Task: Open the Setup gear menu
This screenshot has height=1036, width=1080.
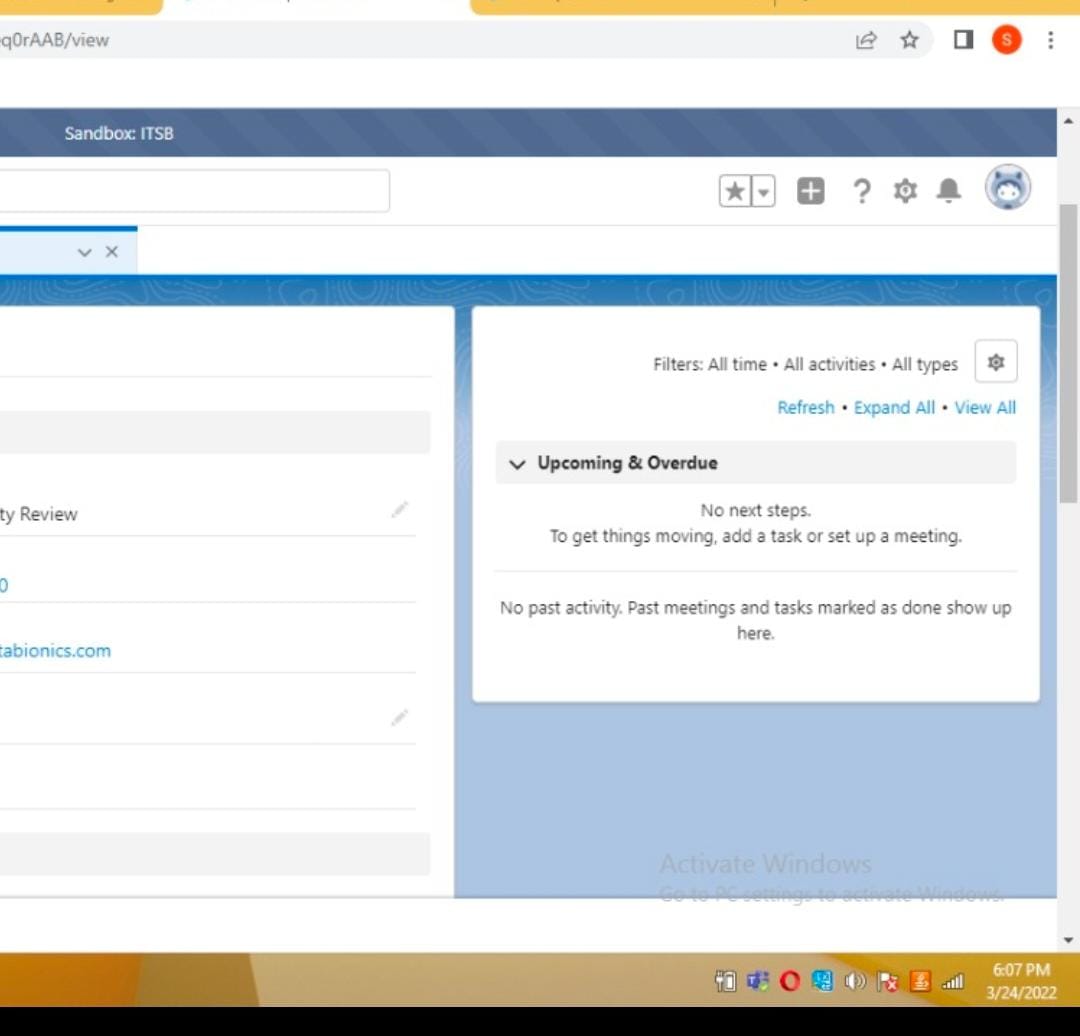Action: tap(905, 190)
